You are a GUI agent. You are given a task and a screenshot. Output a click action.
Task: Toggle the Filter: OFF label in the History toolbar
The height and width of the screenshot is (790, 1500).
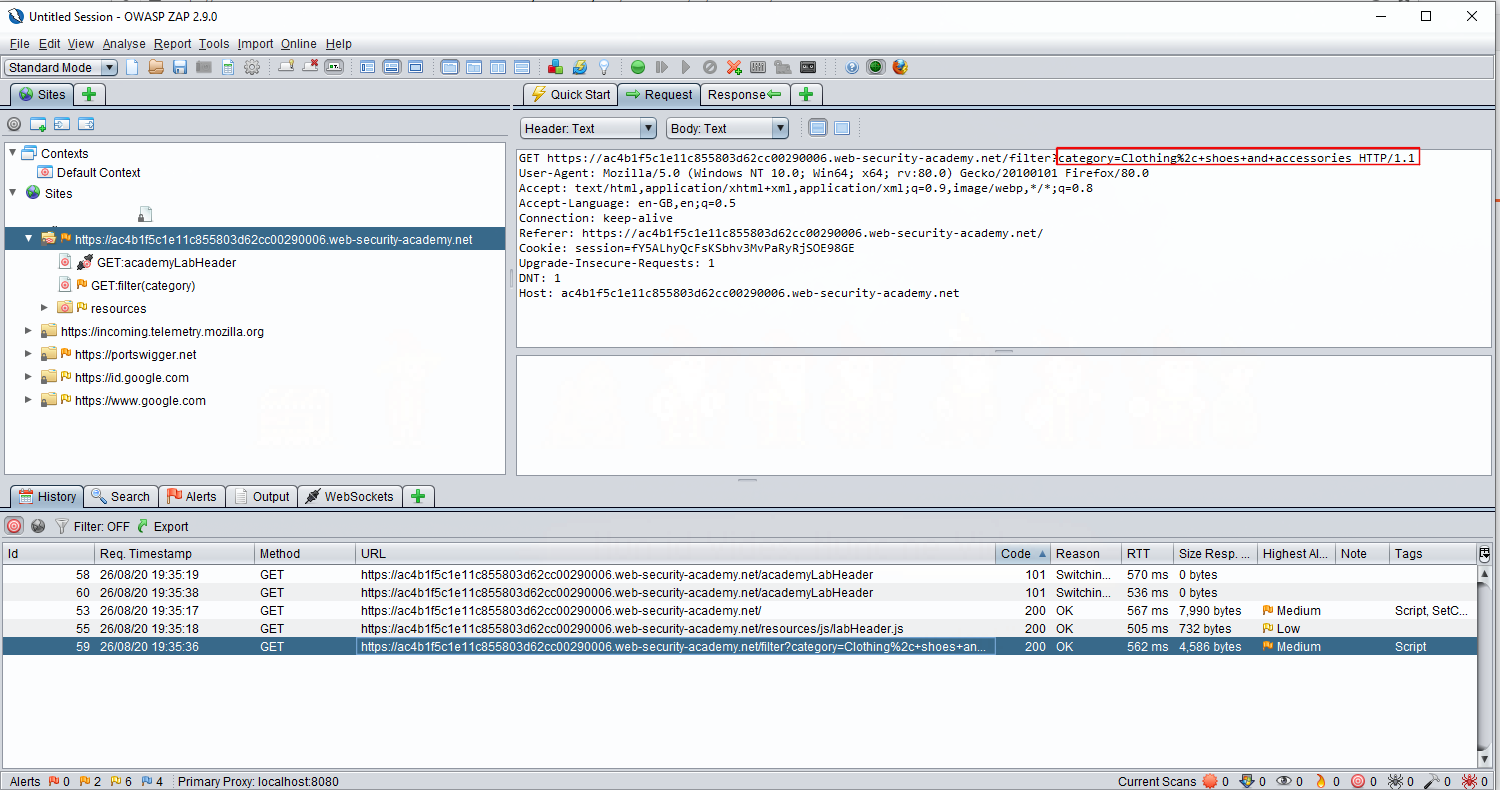click(x=103, y=526)
